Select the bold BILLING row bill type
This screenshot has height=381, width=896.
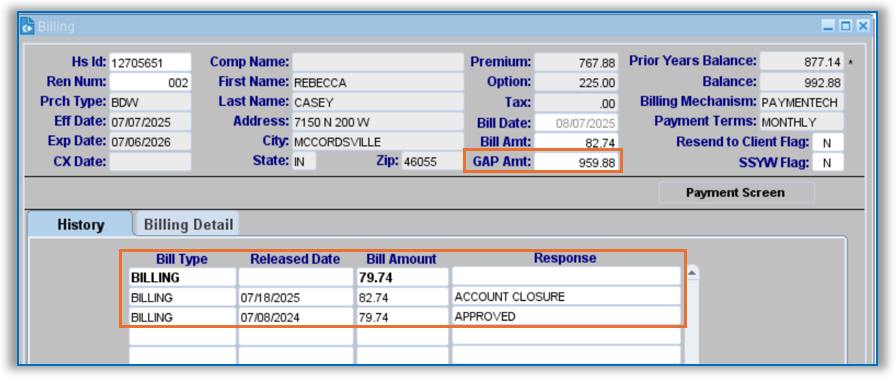click(182, 278)
